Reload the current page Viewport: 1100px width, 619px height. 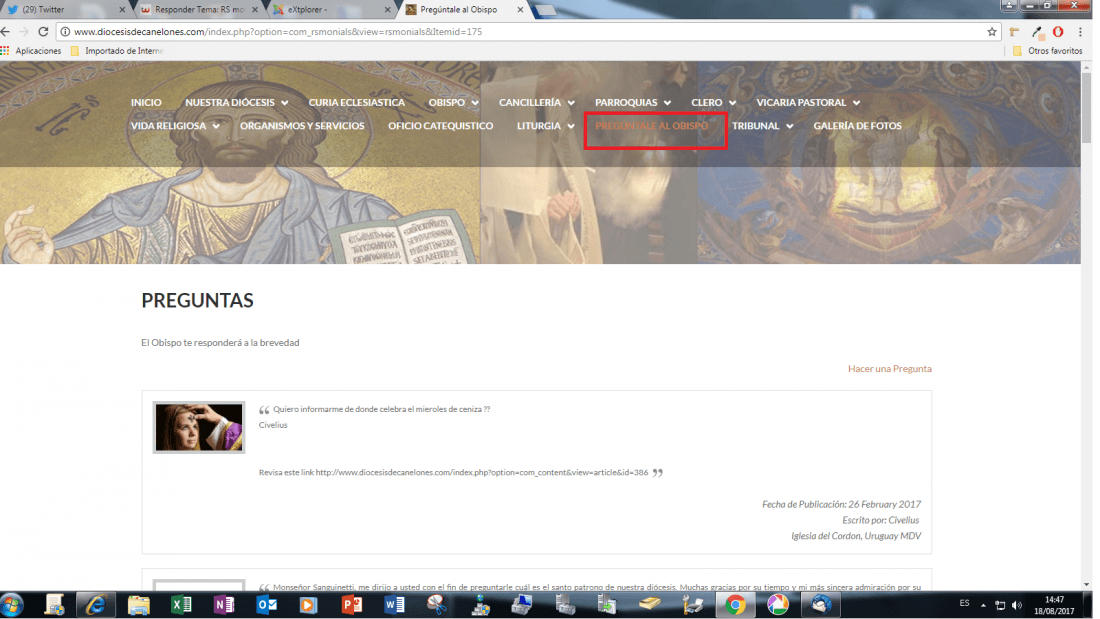tap(43, 32)
